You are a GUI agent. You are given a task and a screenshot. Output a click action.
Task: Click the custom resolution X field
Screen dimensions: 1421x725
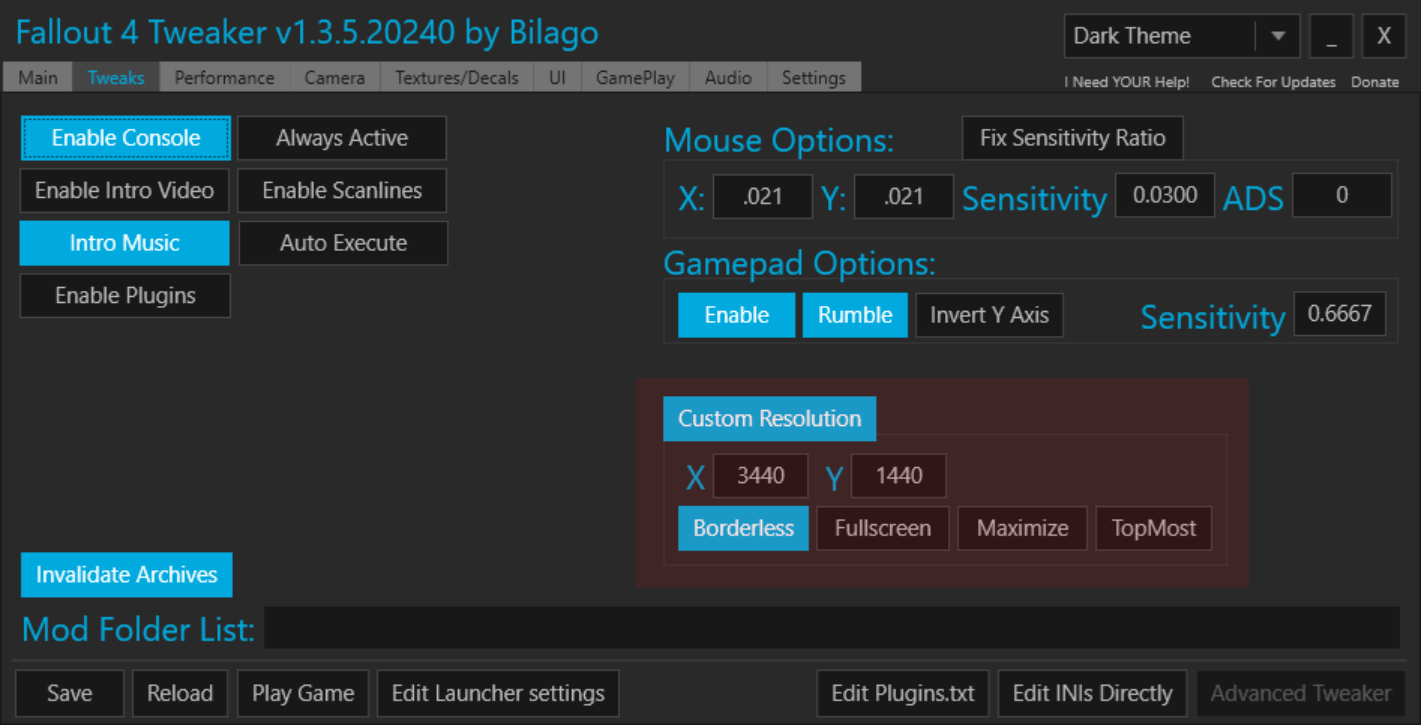pos(761,476)
